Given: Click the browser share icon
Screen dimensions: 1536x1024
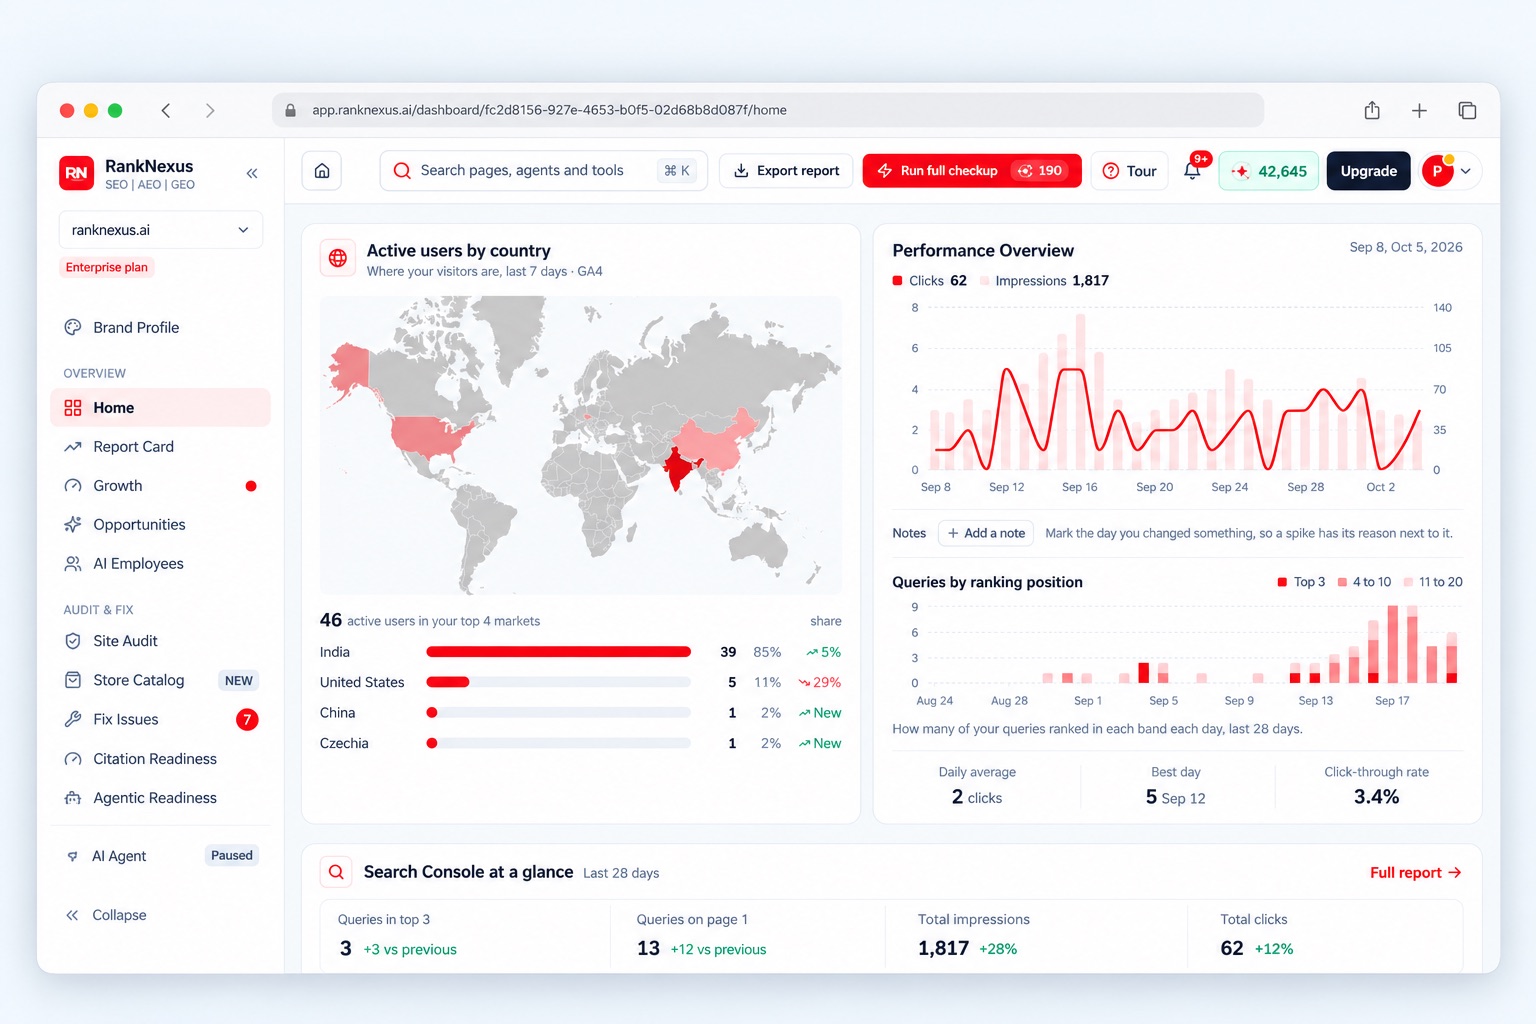Looking at the screenshot, I should pos(1372,110).
